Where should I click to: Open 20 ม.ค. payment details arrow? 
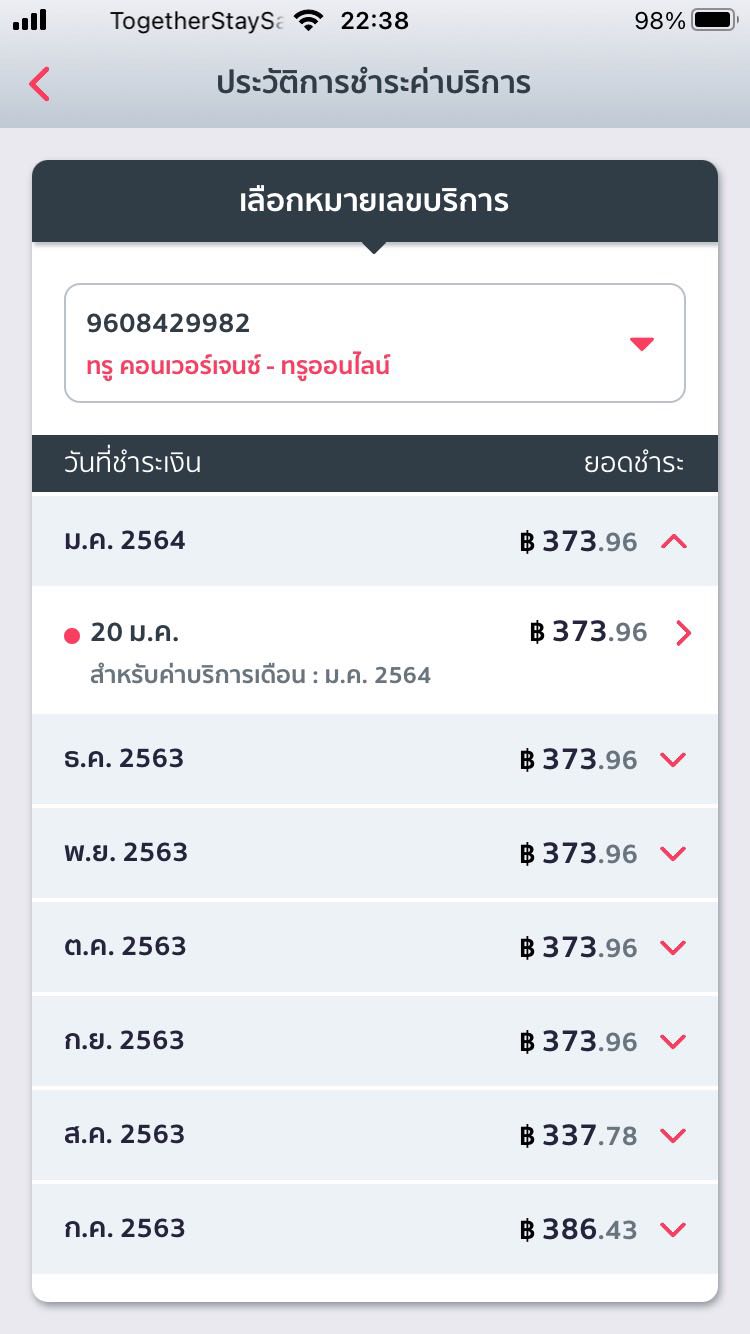[x=684, y=633]
